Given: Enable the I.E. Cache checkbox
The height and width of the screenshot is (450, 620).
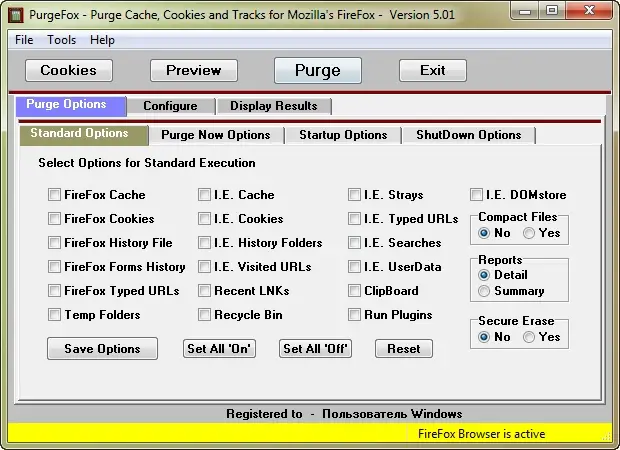Looking at the screenshot, I should (204, 195).
